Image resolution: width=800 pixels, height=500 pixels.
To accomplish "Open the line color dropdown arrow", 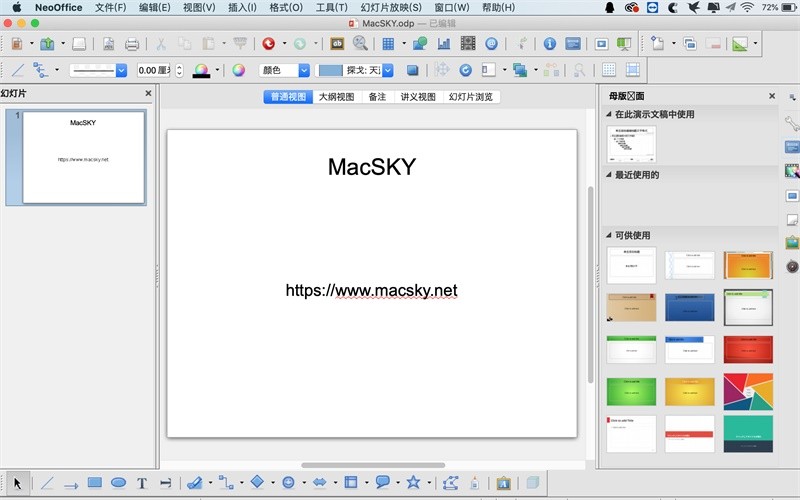I will click(x=217, y=70).
